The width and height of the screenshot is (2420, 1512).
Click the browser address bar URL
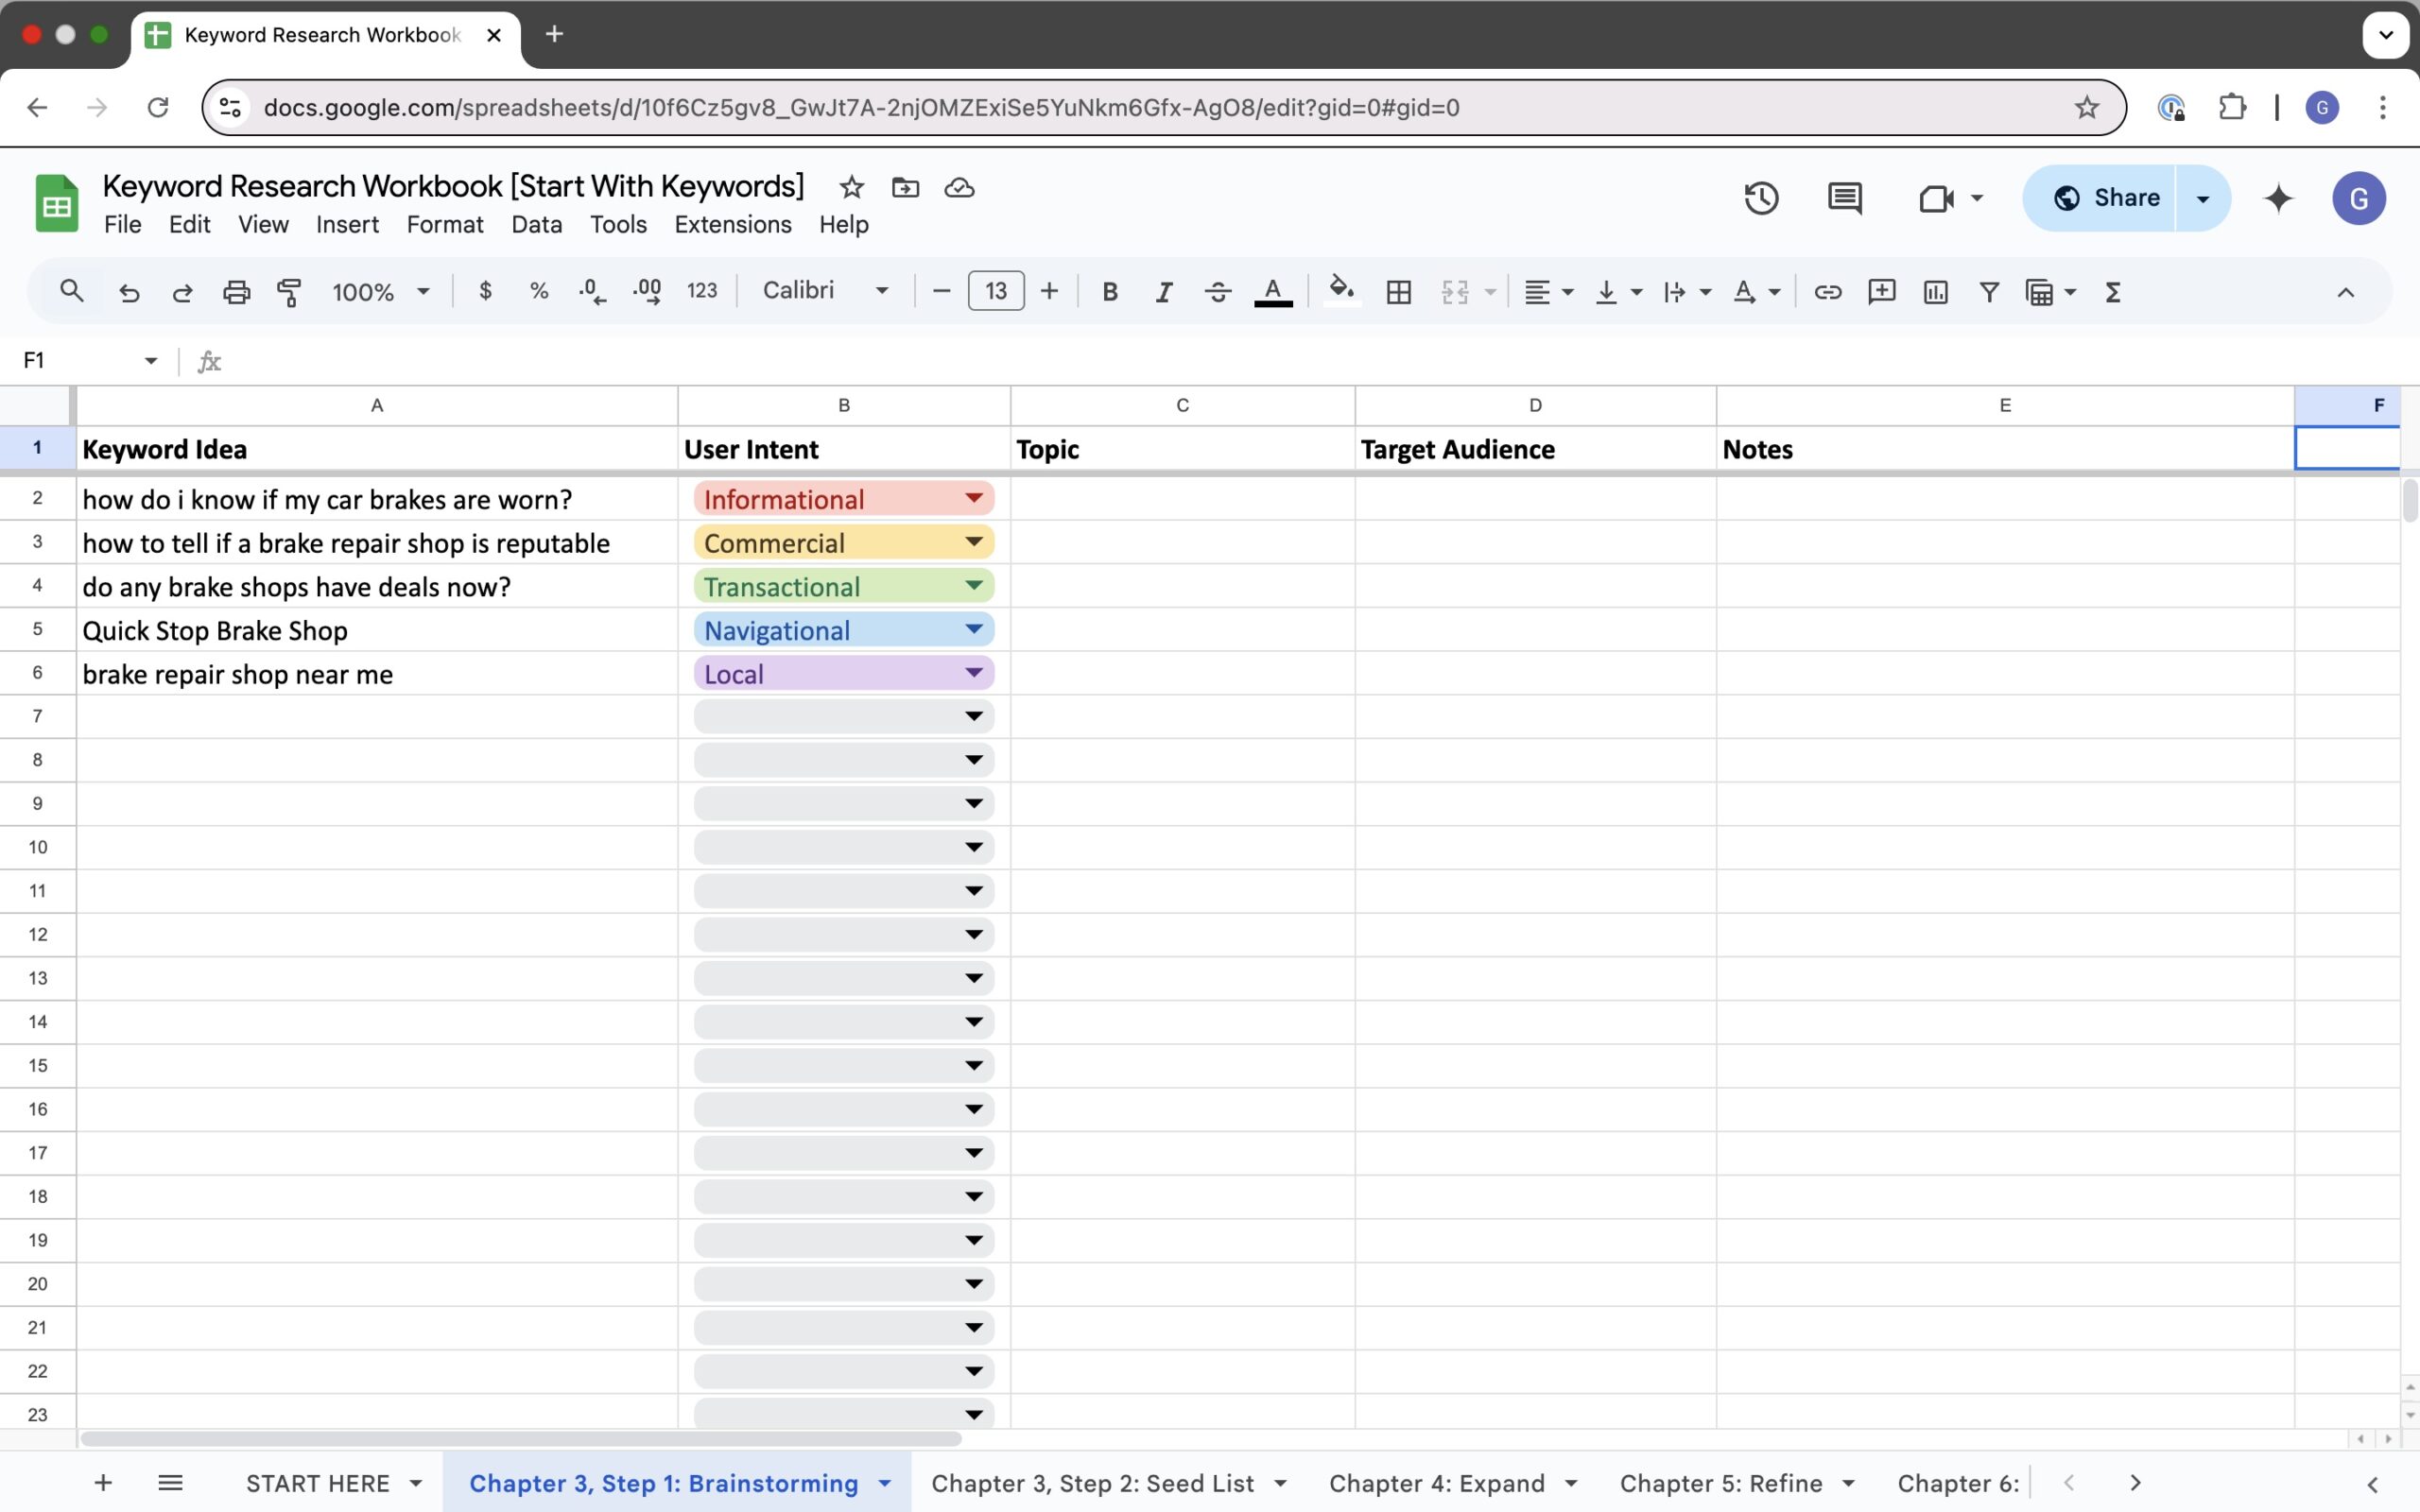(x=861, y=107)
